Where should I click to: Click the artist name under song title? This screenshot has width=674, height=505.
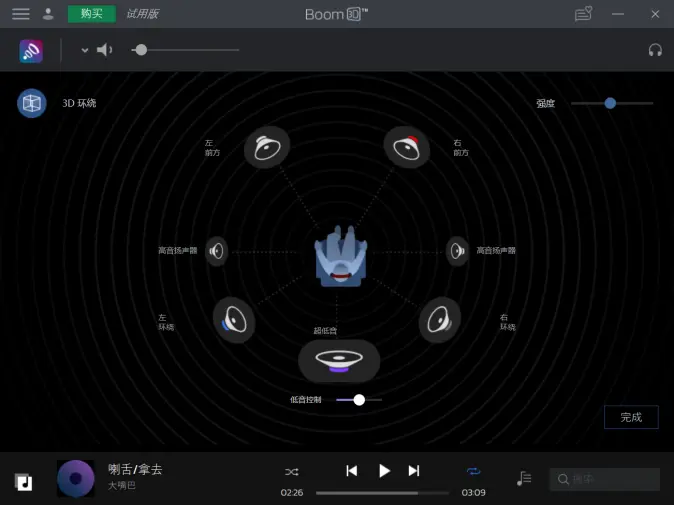pos(122,485)
